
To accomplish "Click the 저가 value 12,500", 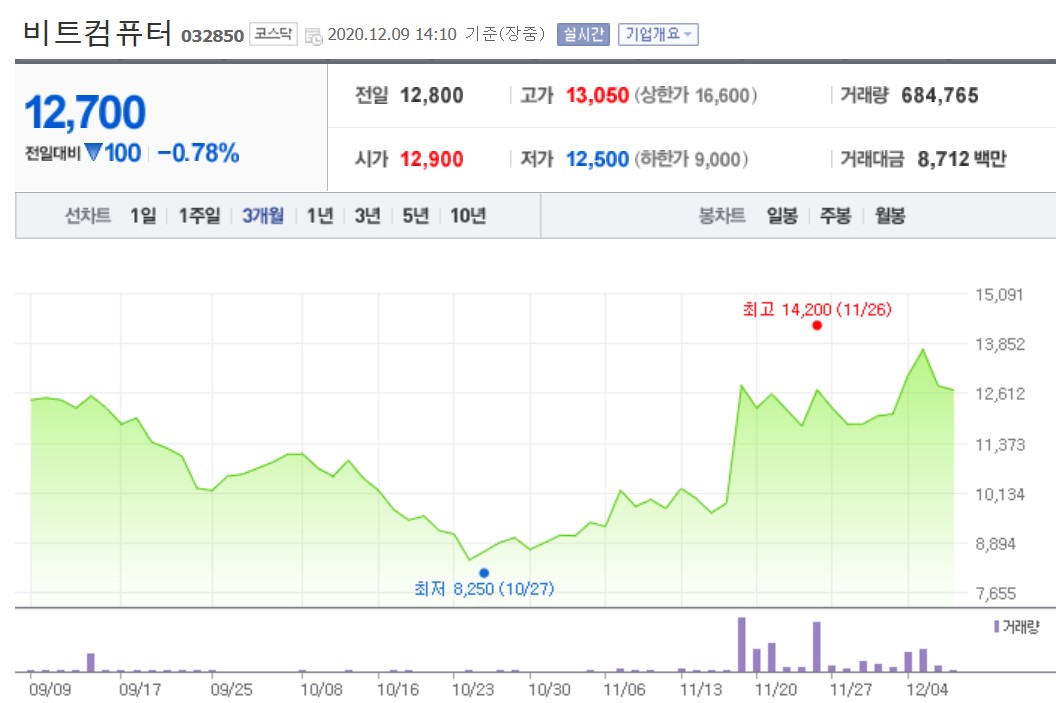I will coord(597,159).
